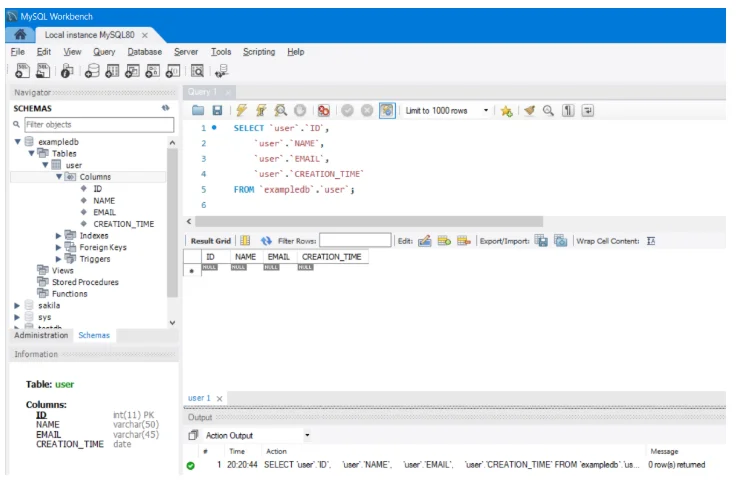Delete selected rows icon in result toolbar
Screen dimensions: 737x488
(x=463, y=241)
